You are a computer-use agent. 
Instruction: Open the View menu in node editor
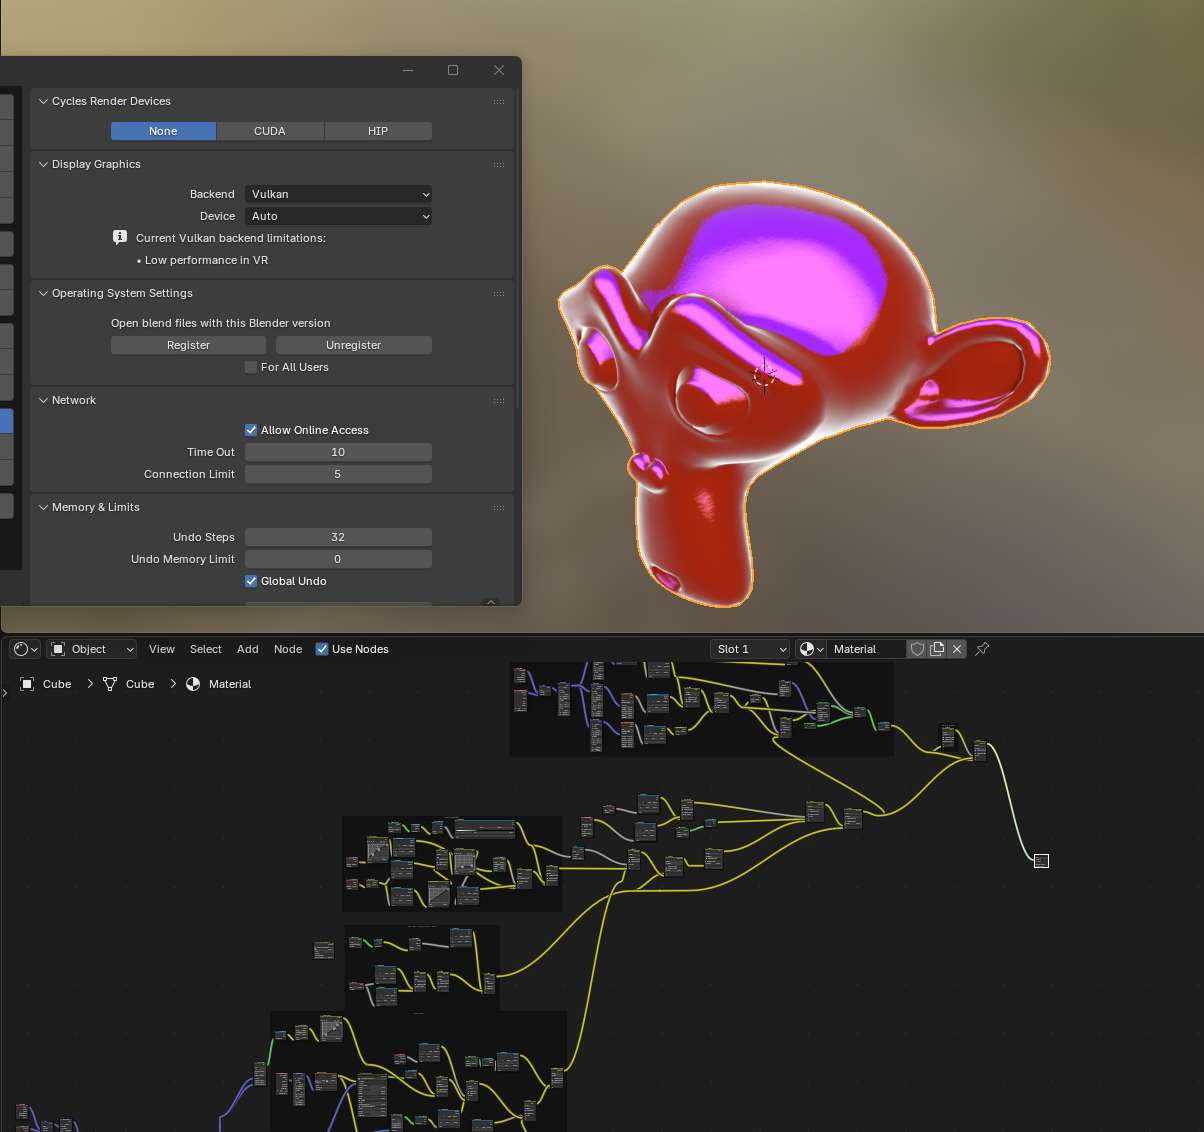click(x=162, y=649)
